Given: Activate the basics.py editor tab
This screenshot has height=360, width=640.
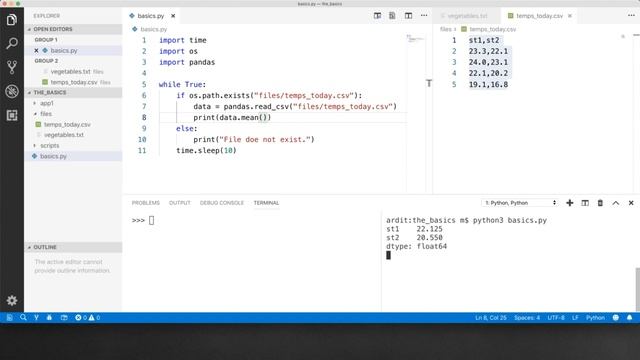Looking at the screenshot, I should point(151,16).
